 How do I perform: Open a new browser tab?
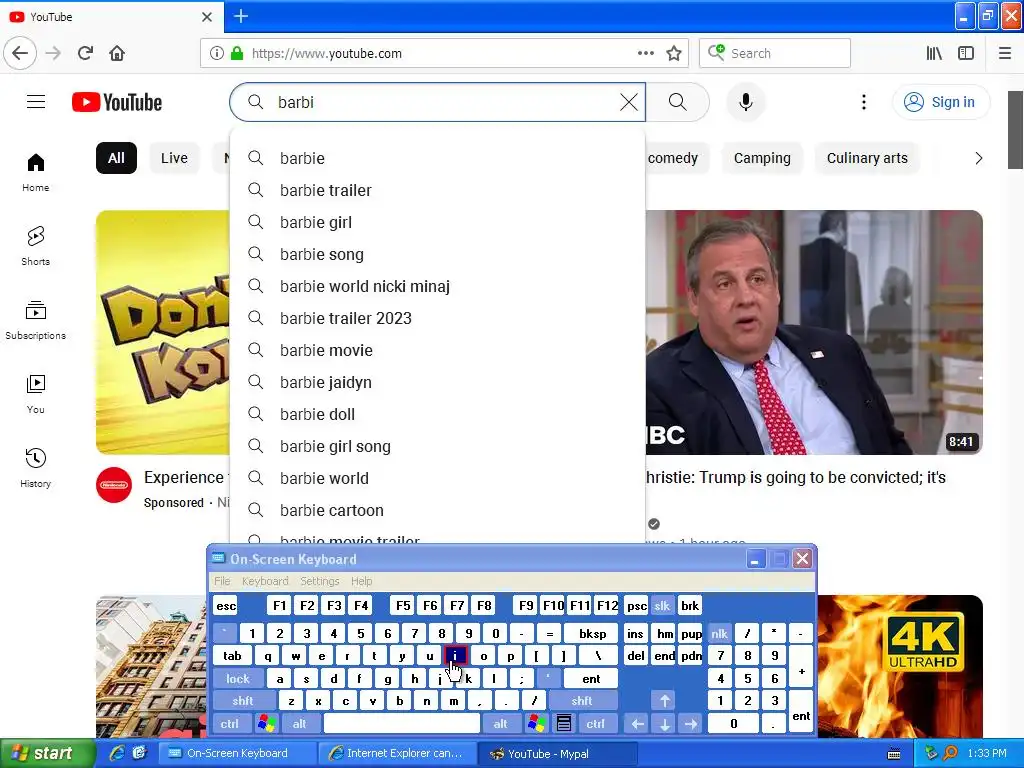241,16
